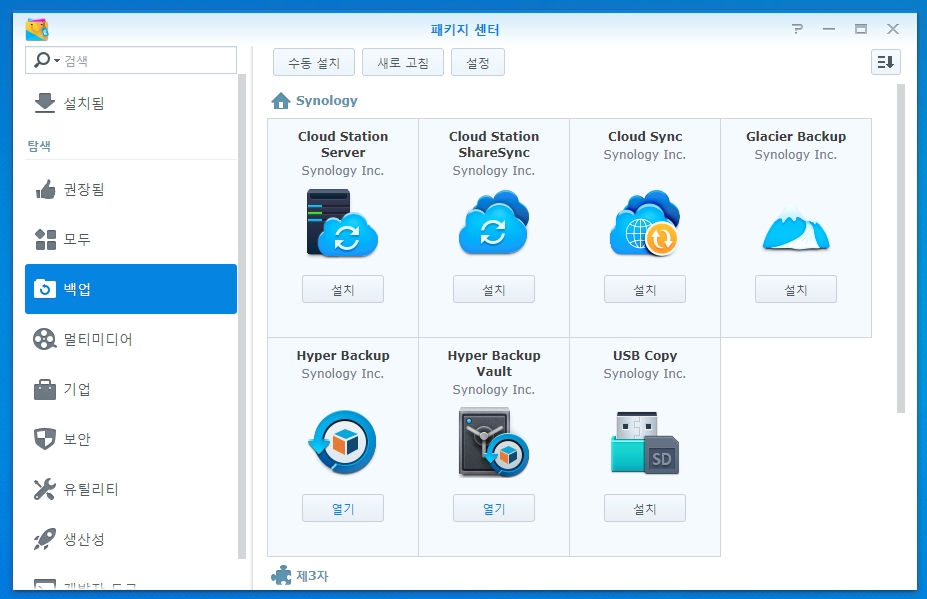This screenshot has height=599, width=927.
Task: Click the USB Copy package icon
Action: pyautogui.click(x=645, y=443)
